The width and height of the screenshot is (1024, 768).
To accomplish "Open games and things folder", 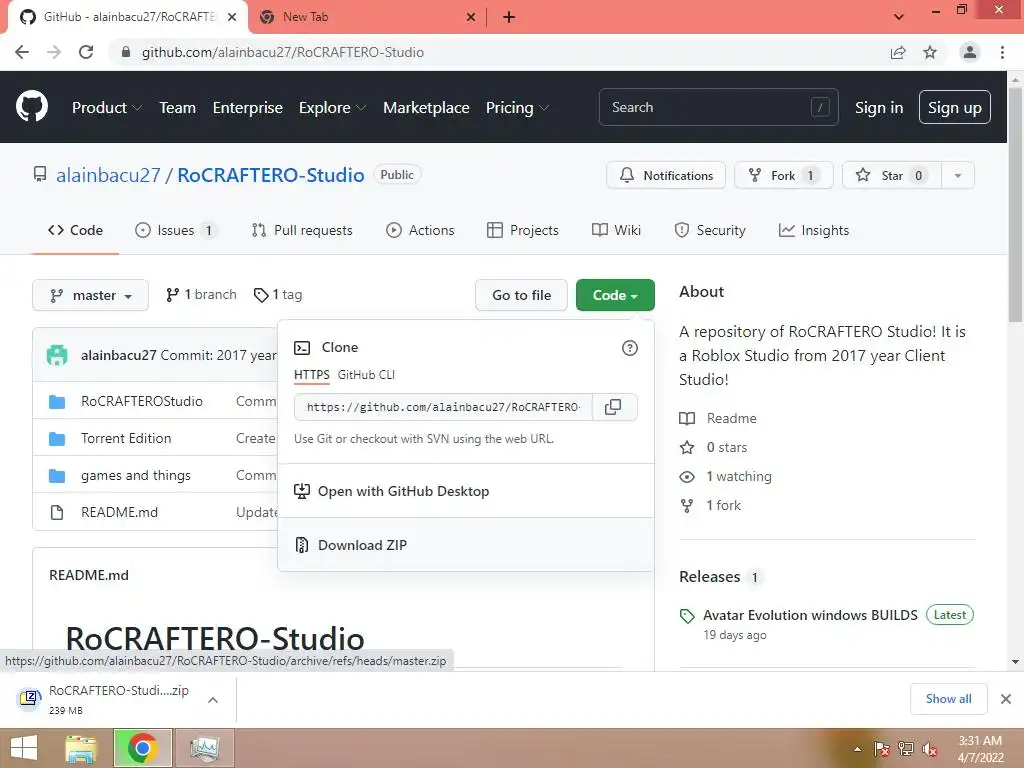I will (x=136, y=475).
